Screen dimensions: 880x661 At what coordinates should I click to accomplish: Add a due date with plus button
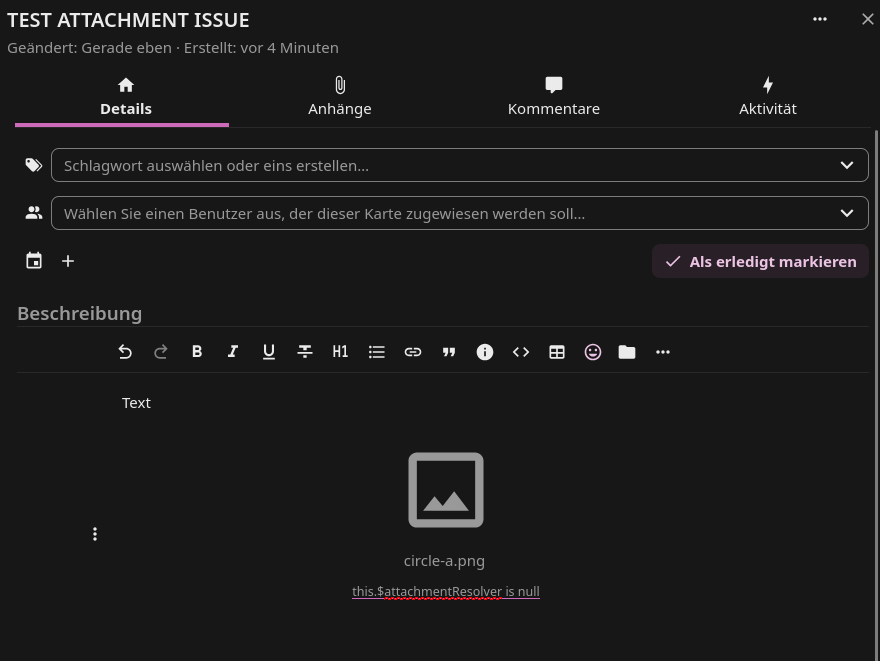pos(68,261)
